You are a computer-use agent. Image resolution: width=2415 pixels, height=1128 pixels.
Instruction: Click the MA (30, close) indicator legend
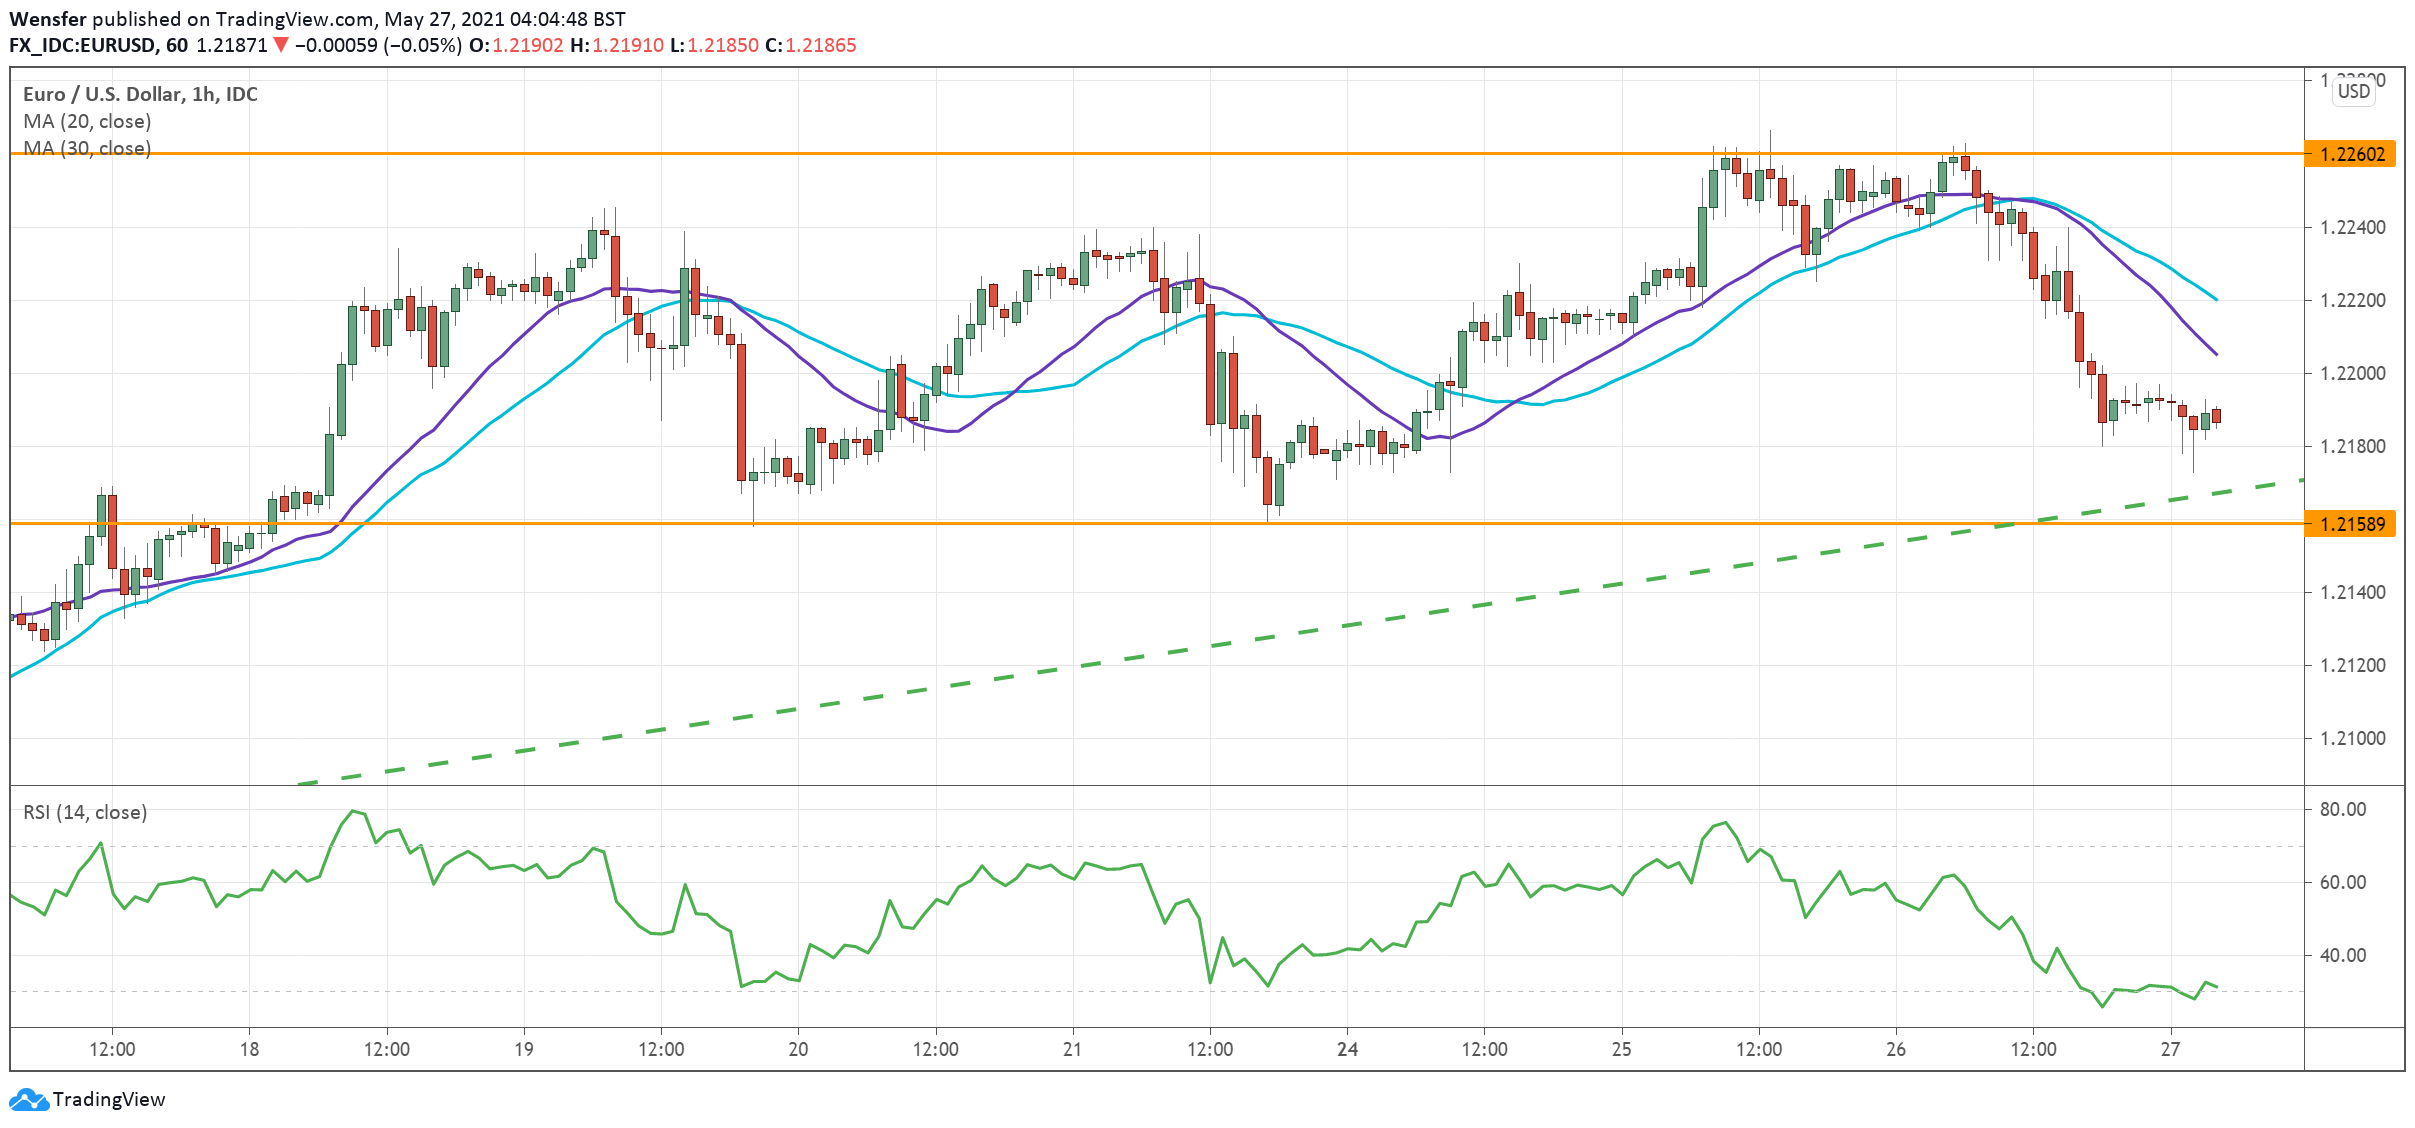pos(87,148)
